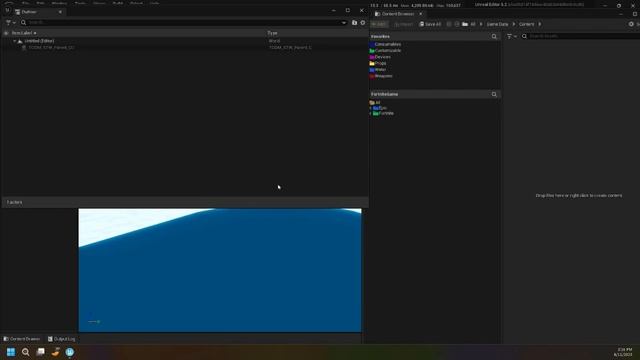Open the Consumables favorite folder
The height and width of the screenshot is (360, 640).
[x=387, y=44]
